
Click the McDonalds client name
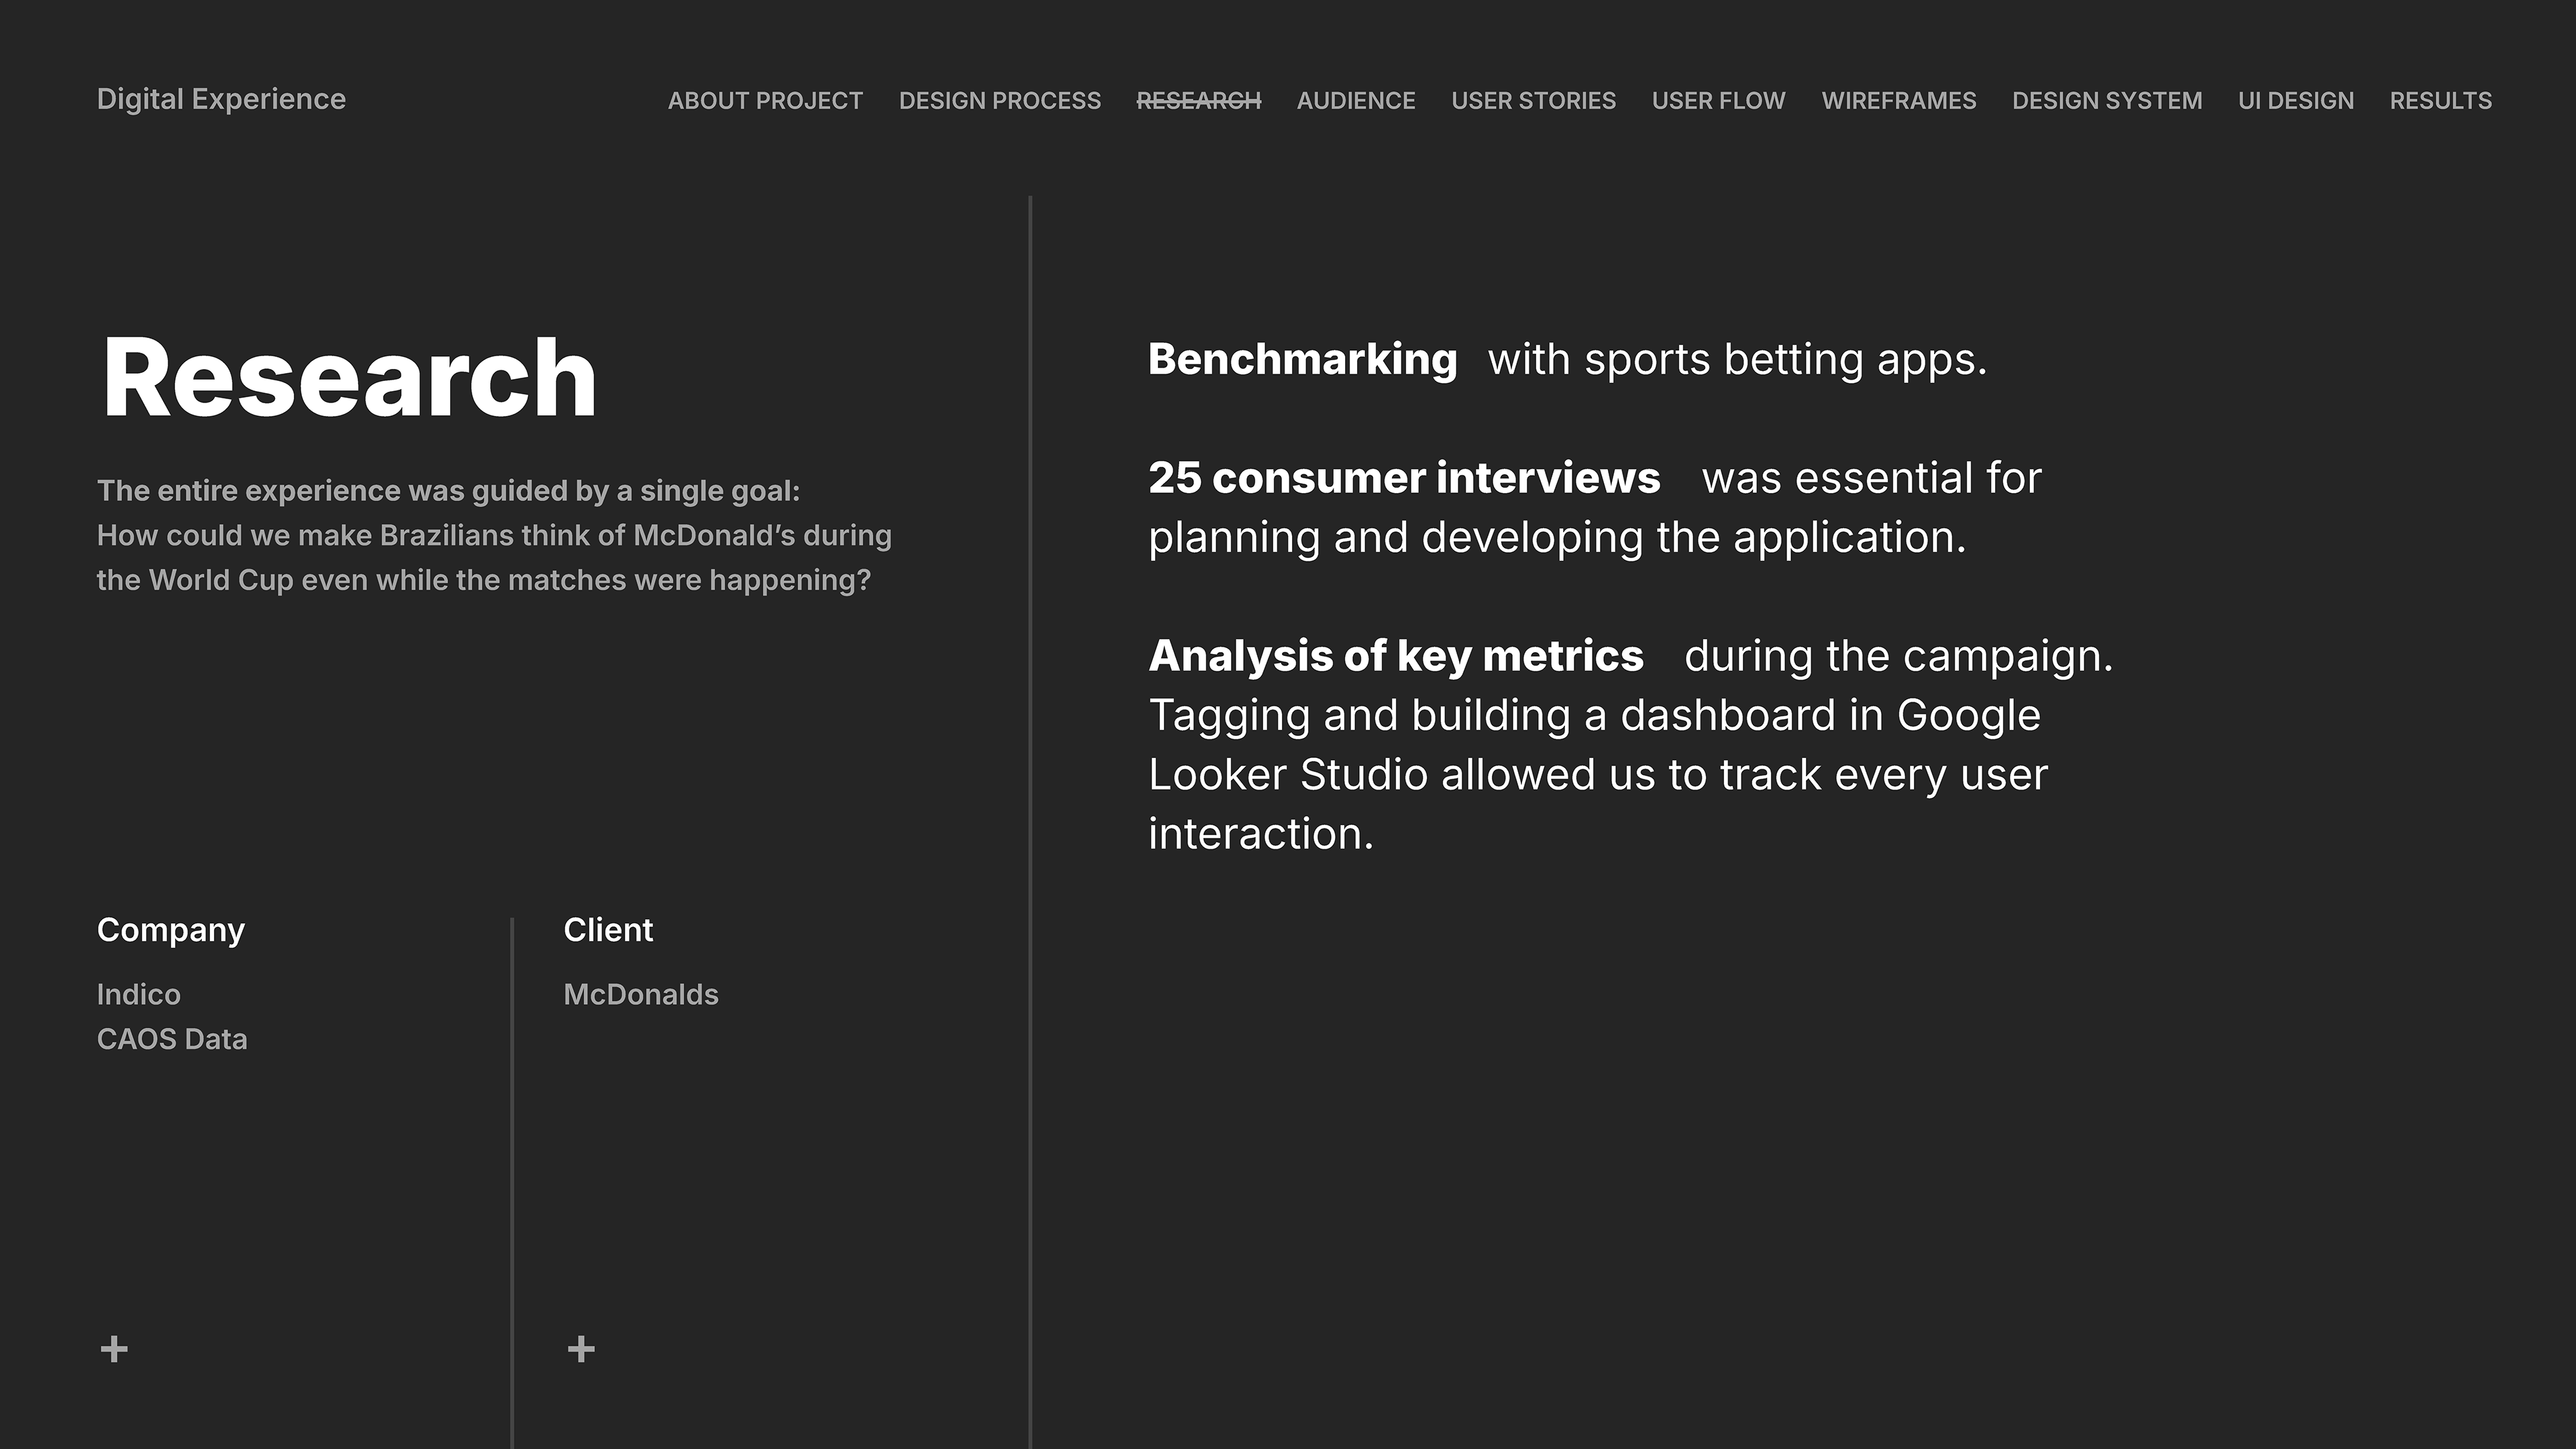[641, 994]
